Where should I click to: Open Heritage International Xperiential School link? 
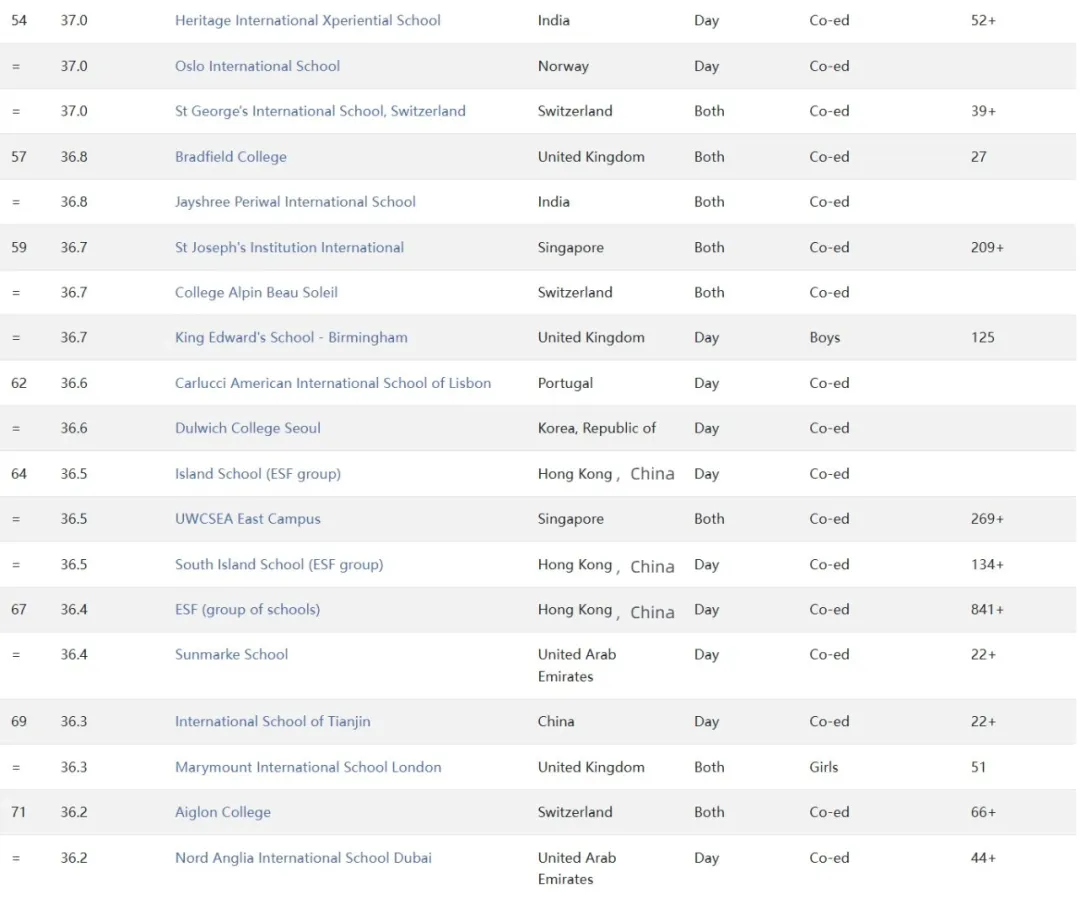pos(307,20)
